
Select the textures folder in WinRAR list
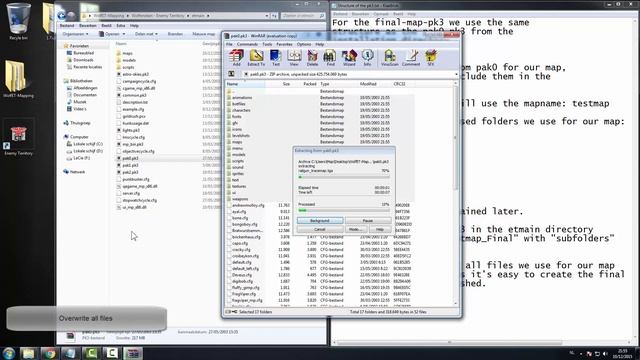(x=238, y=186)
